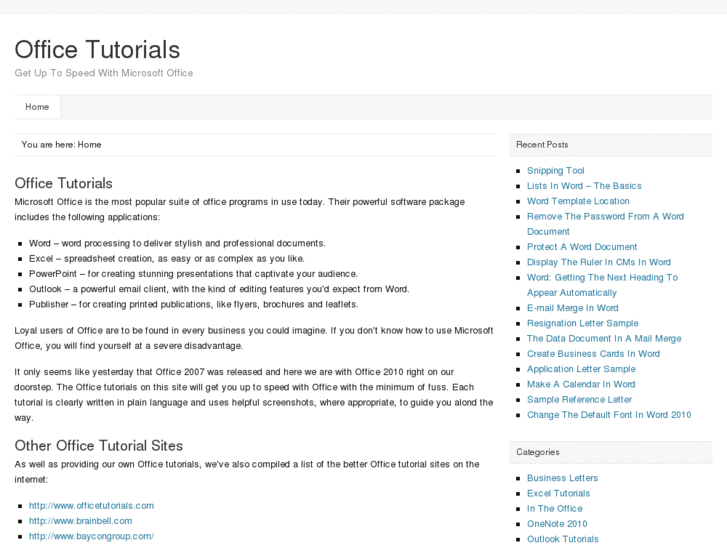Open Lists In Word – The Basics post
Image resolution: width=727 pixels, height=545 pixels.
584,186
